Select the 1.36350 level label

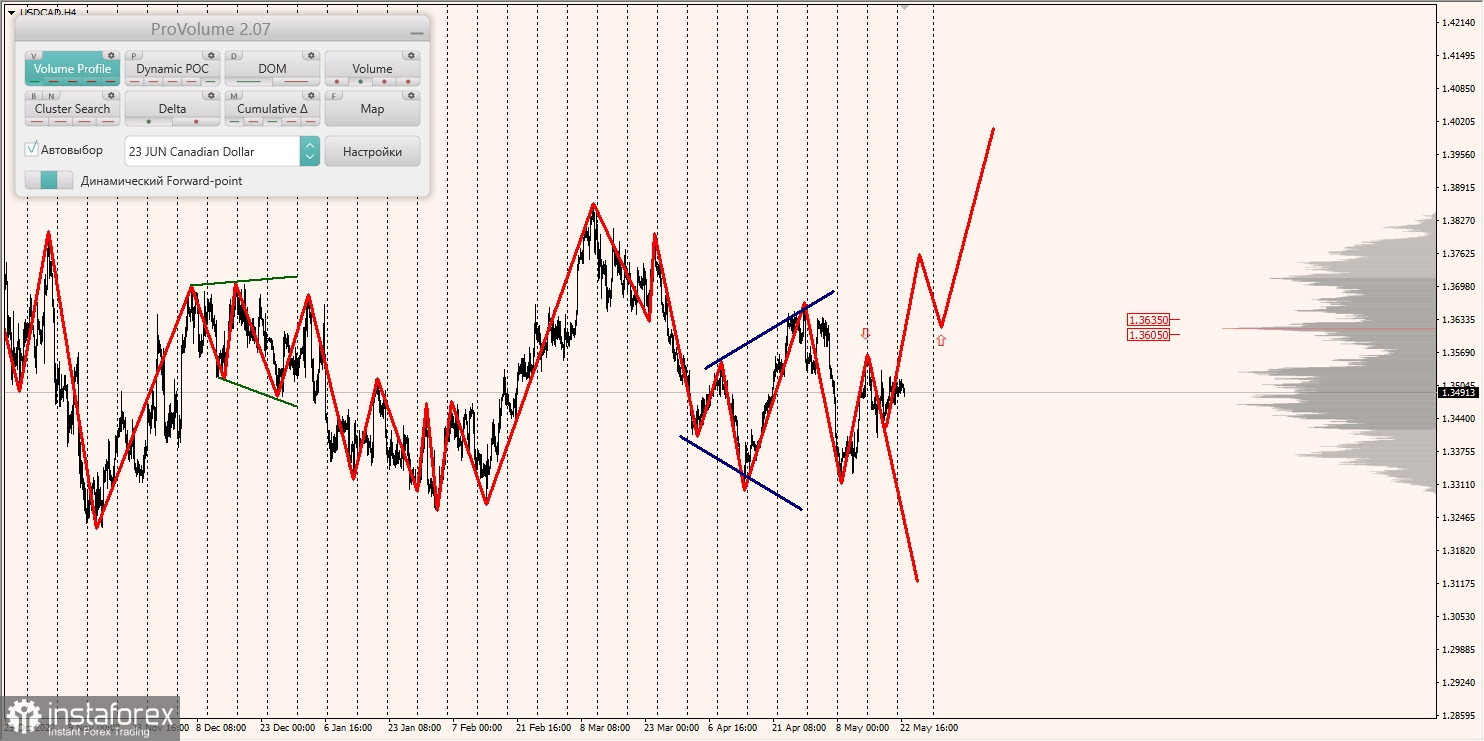pyautogui.click(x=1147, y=320)
